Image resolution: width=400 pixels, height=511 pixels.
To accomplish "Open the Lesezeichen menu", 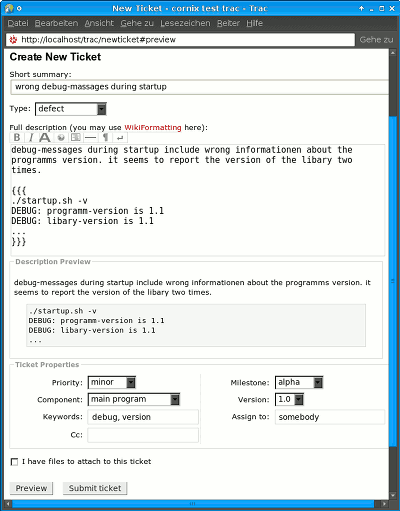I will (185, 23).
